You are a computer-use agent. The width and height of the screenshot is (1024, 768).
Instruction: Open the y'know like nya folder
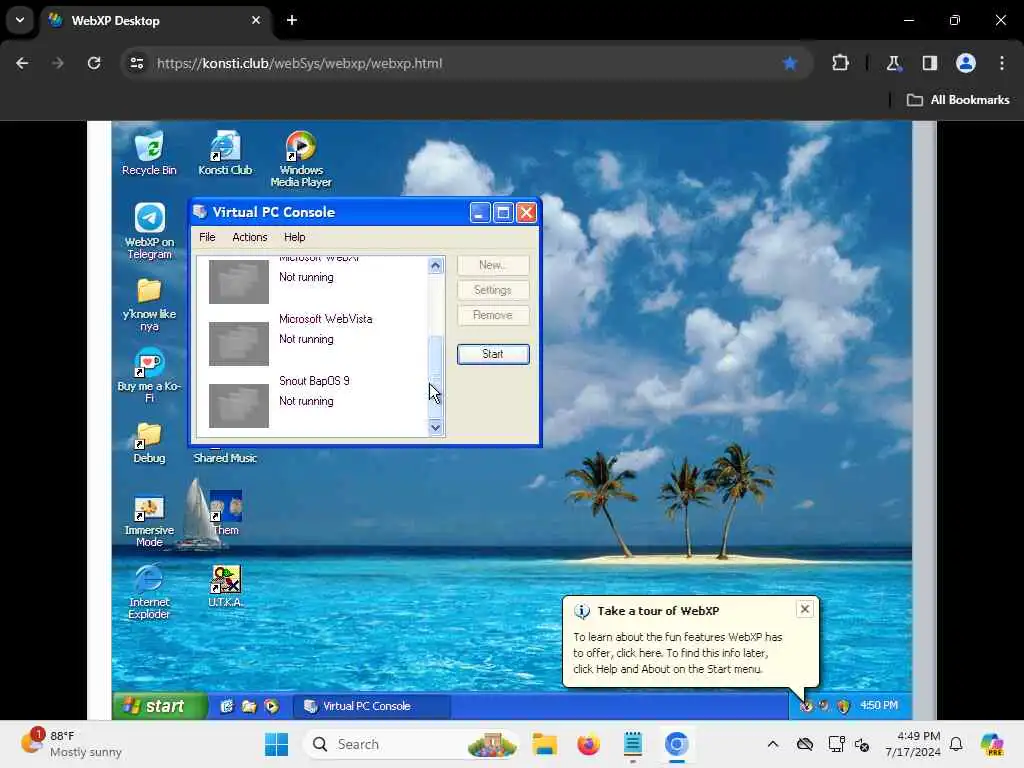[x=149, y=304]
